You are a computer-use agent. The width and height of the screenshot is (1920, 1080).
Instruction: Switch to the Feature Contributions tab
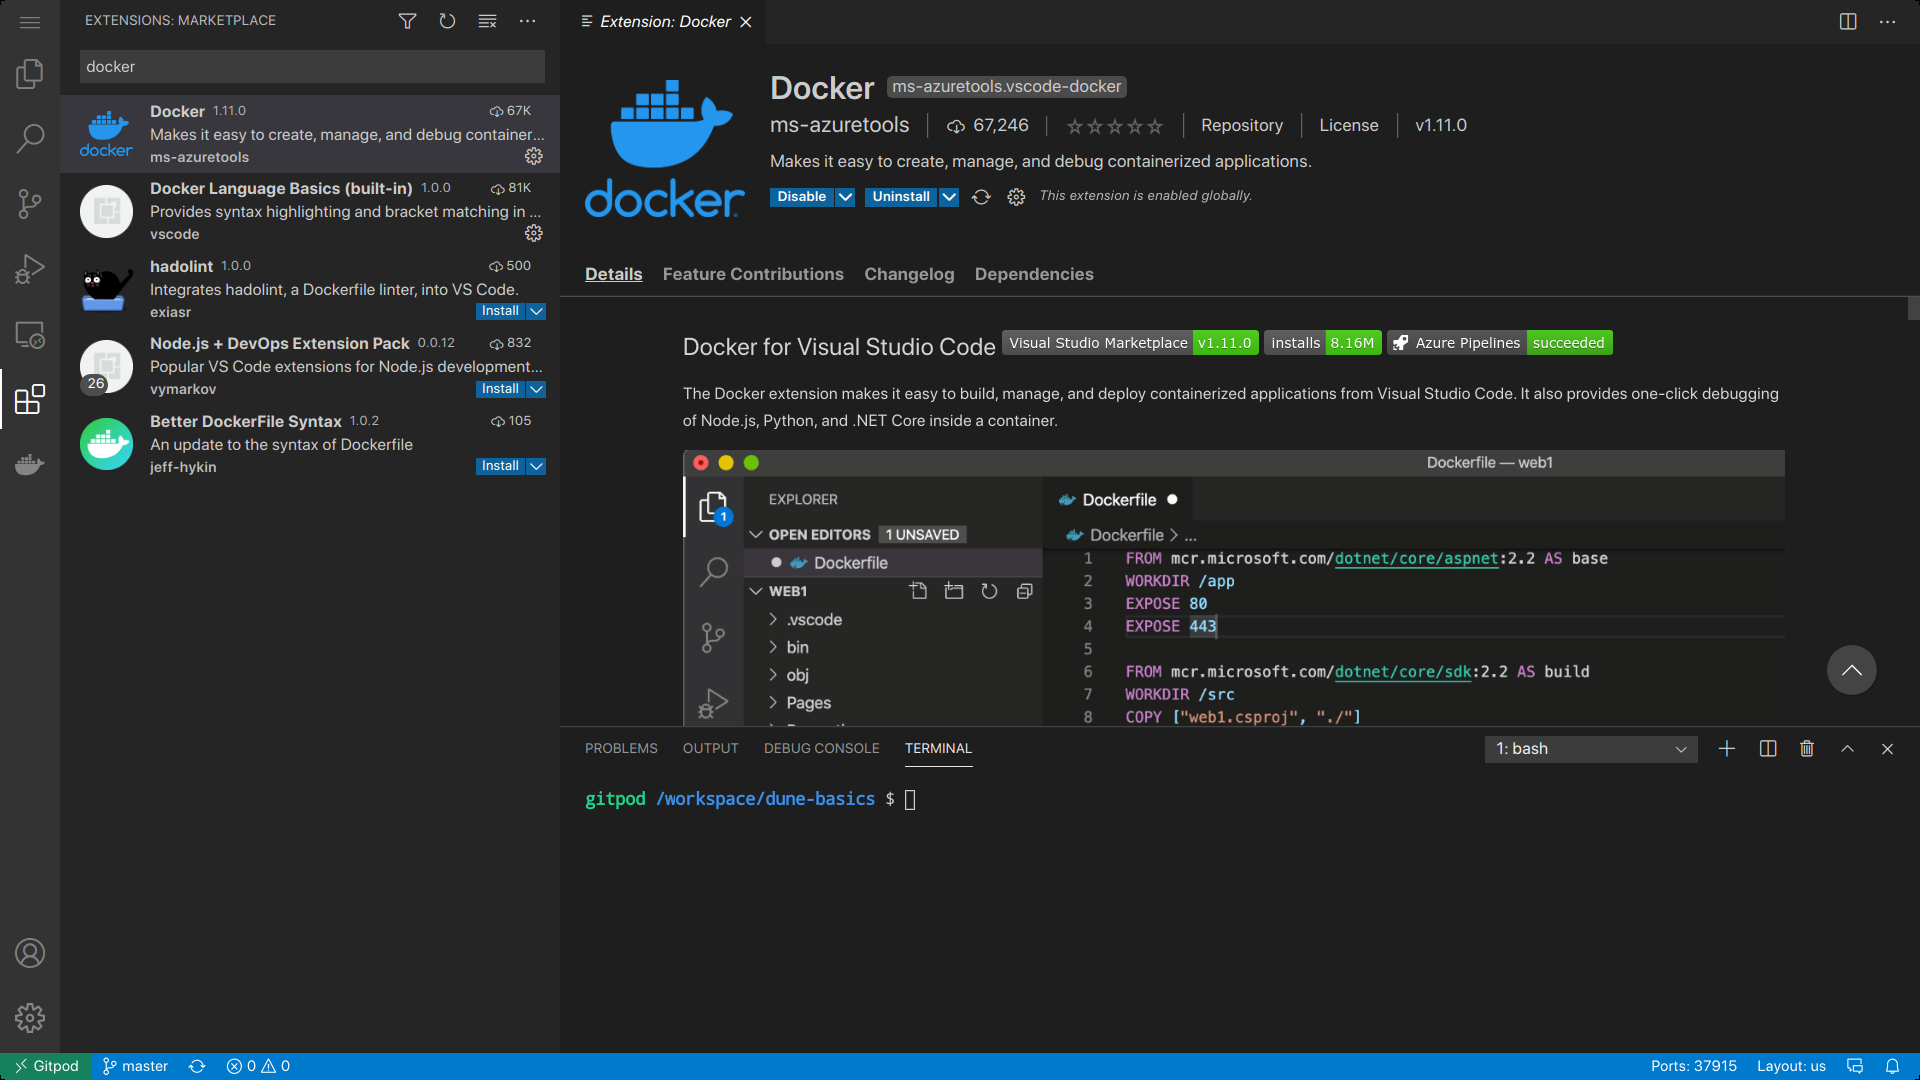[x=752, y=274]
